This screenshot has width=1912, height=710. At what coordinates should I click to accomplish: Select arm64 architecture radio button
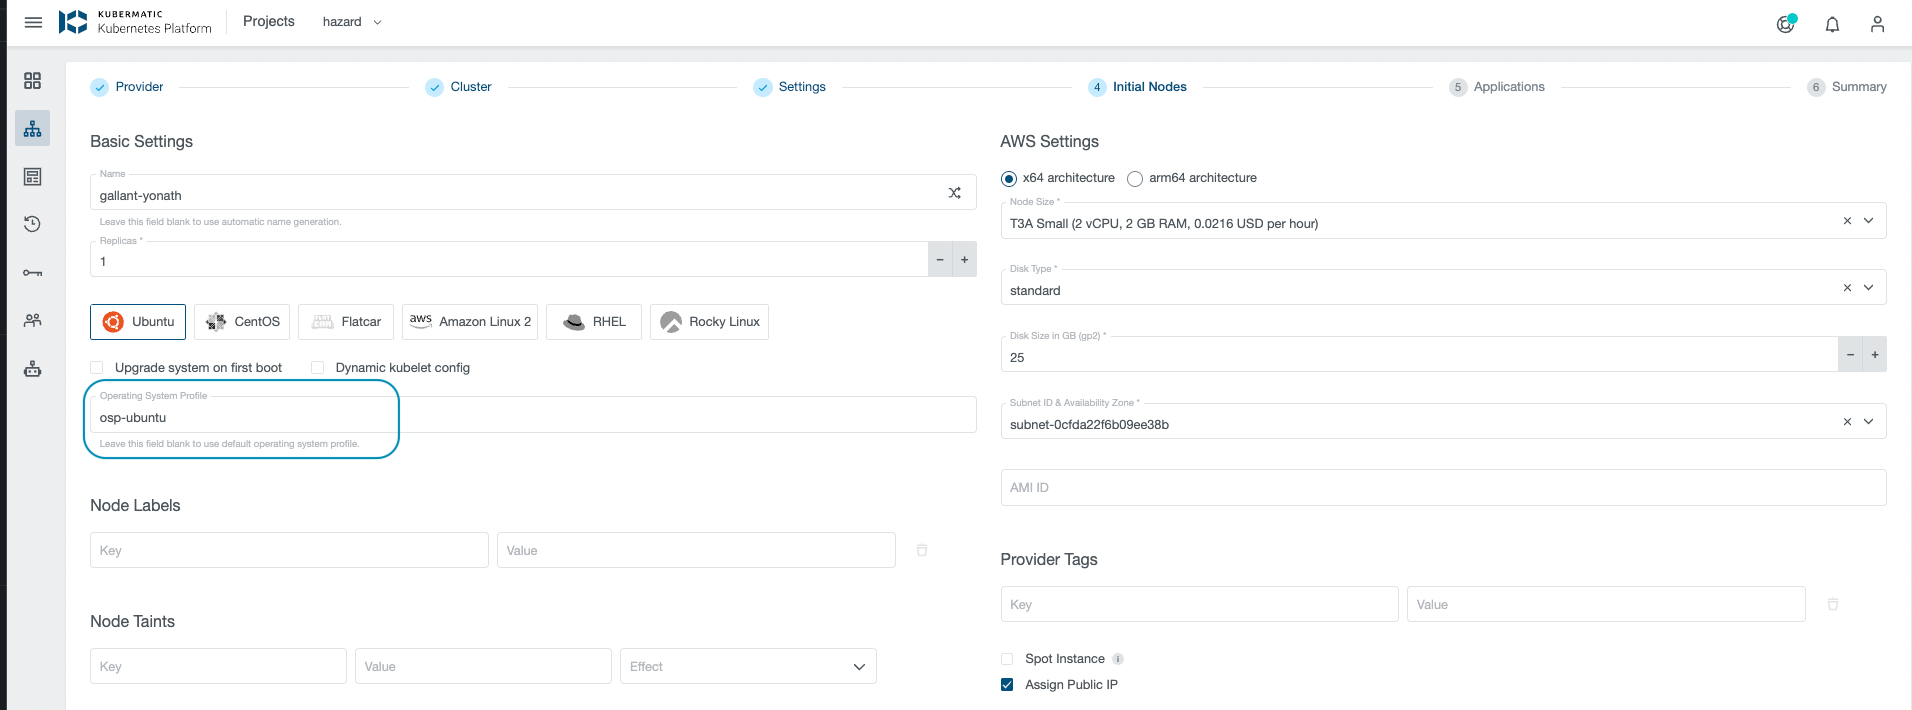1135,179
